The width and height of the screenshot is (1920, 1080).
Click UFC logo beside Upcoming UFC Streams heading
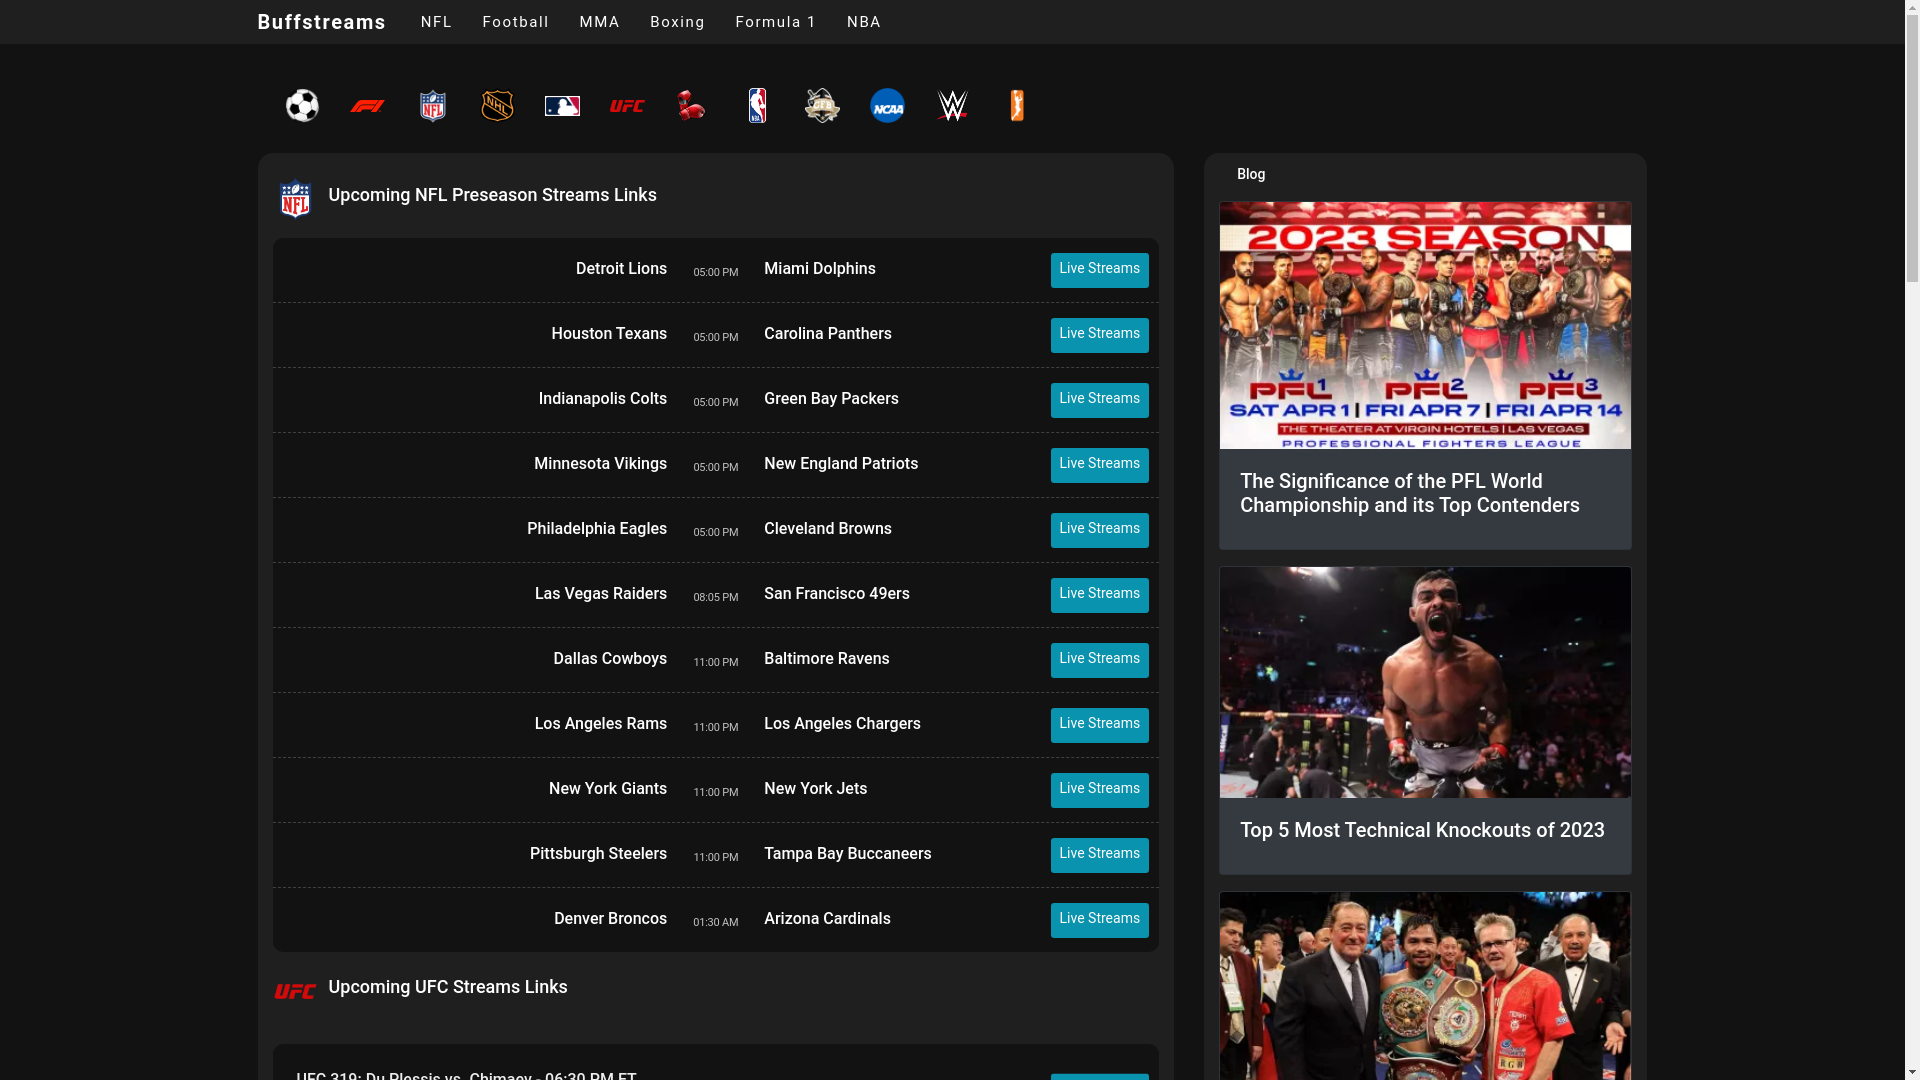295,991
